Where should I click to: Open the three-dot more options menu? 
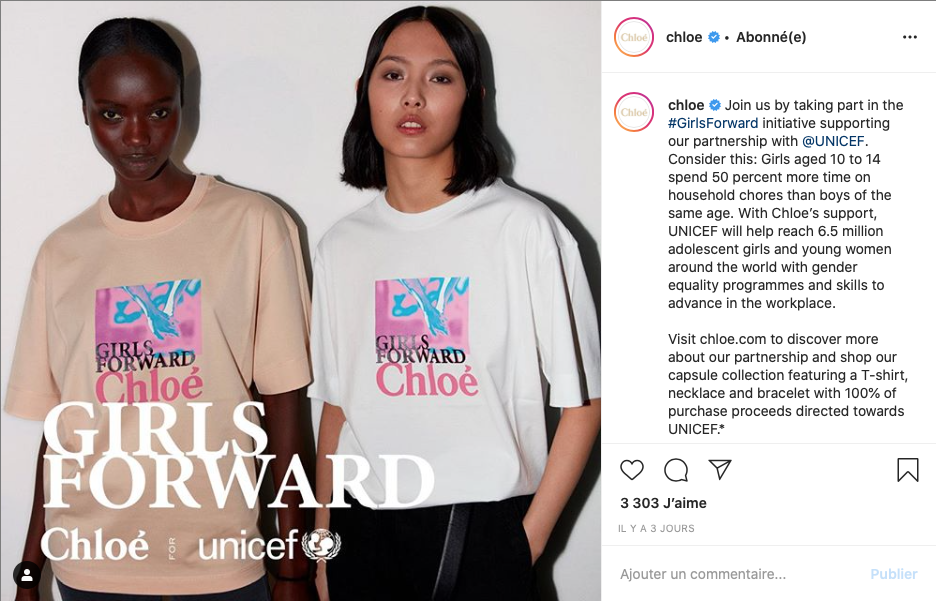pos(910,37)
